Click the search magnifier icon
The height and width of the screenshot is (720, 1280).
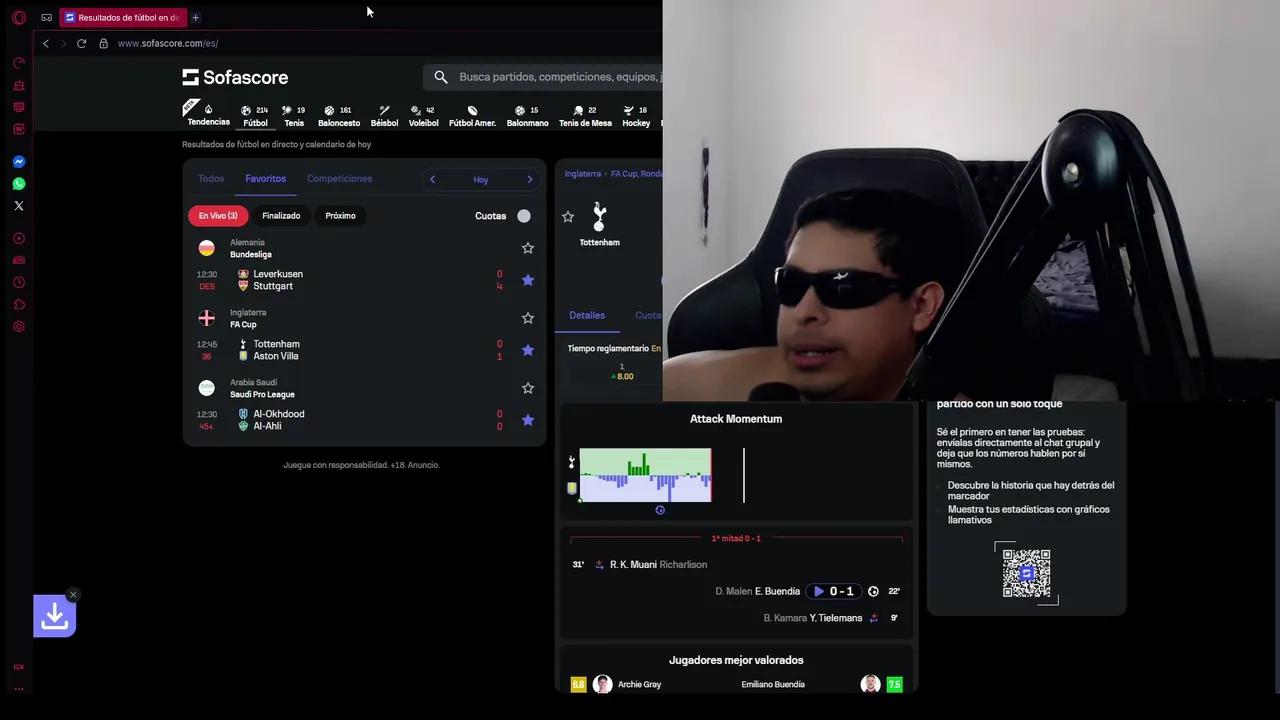click(441, 77)
